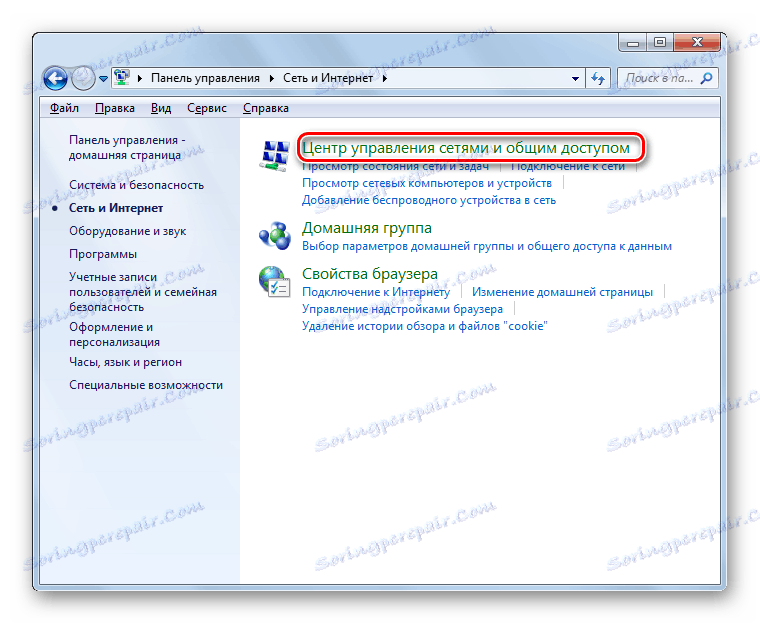Open Программы category in sidebar
The image size is (760, 624).
coord(103,254)
